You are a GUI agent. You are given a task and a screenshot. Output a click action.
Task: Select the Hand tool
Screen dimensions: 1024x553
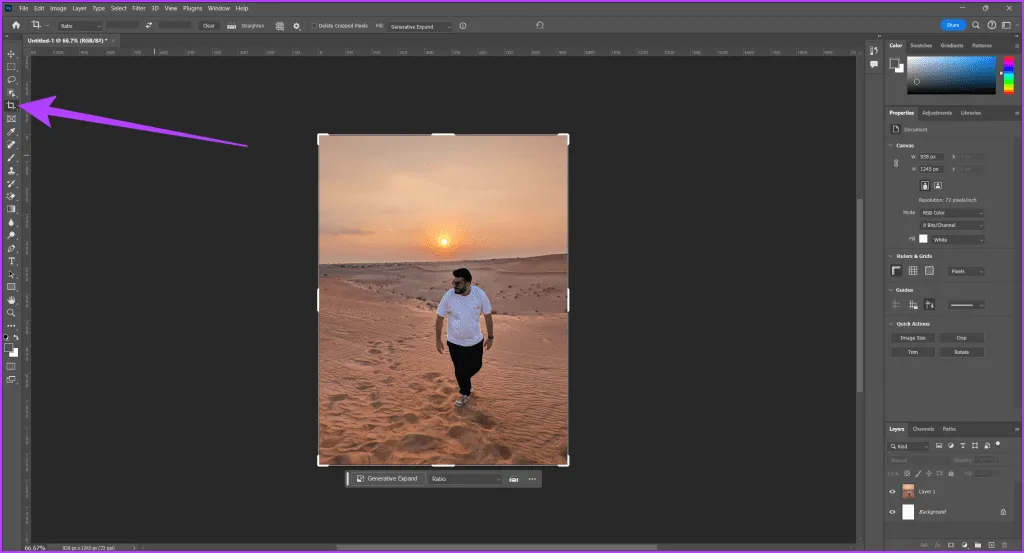(11, 299)
